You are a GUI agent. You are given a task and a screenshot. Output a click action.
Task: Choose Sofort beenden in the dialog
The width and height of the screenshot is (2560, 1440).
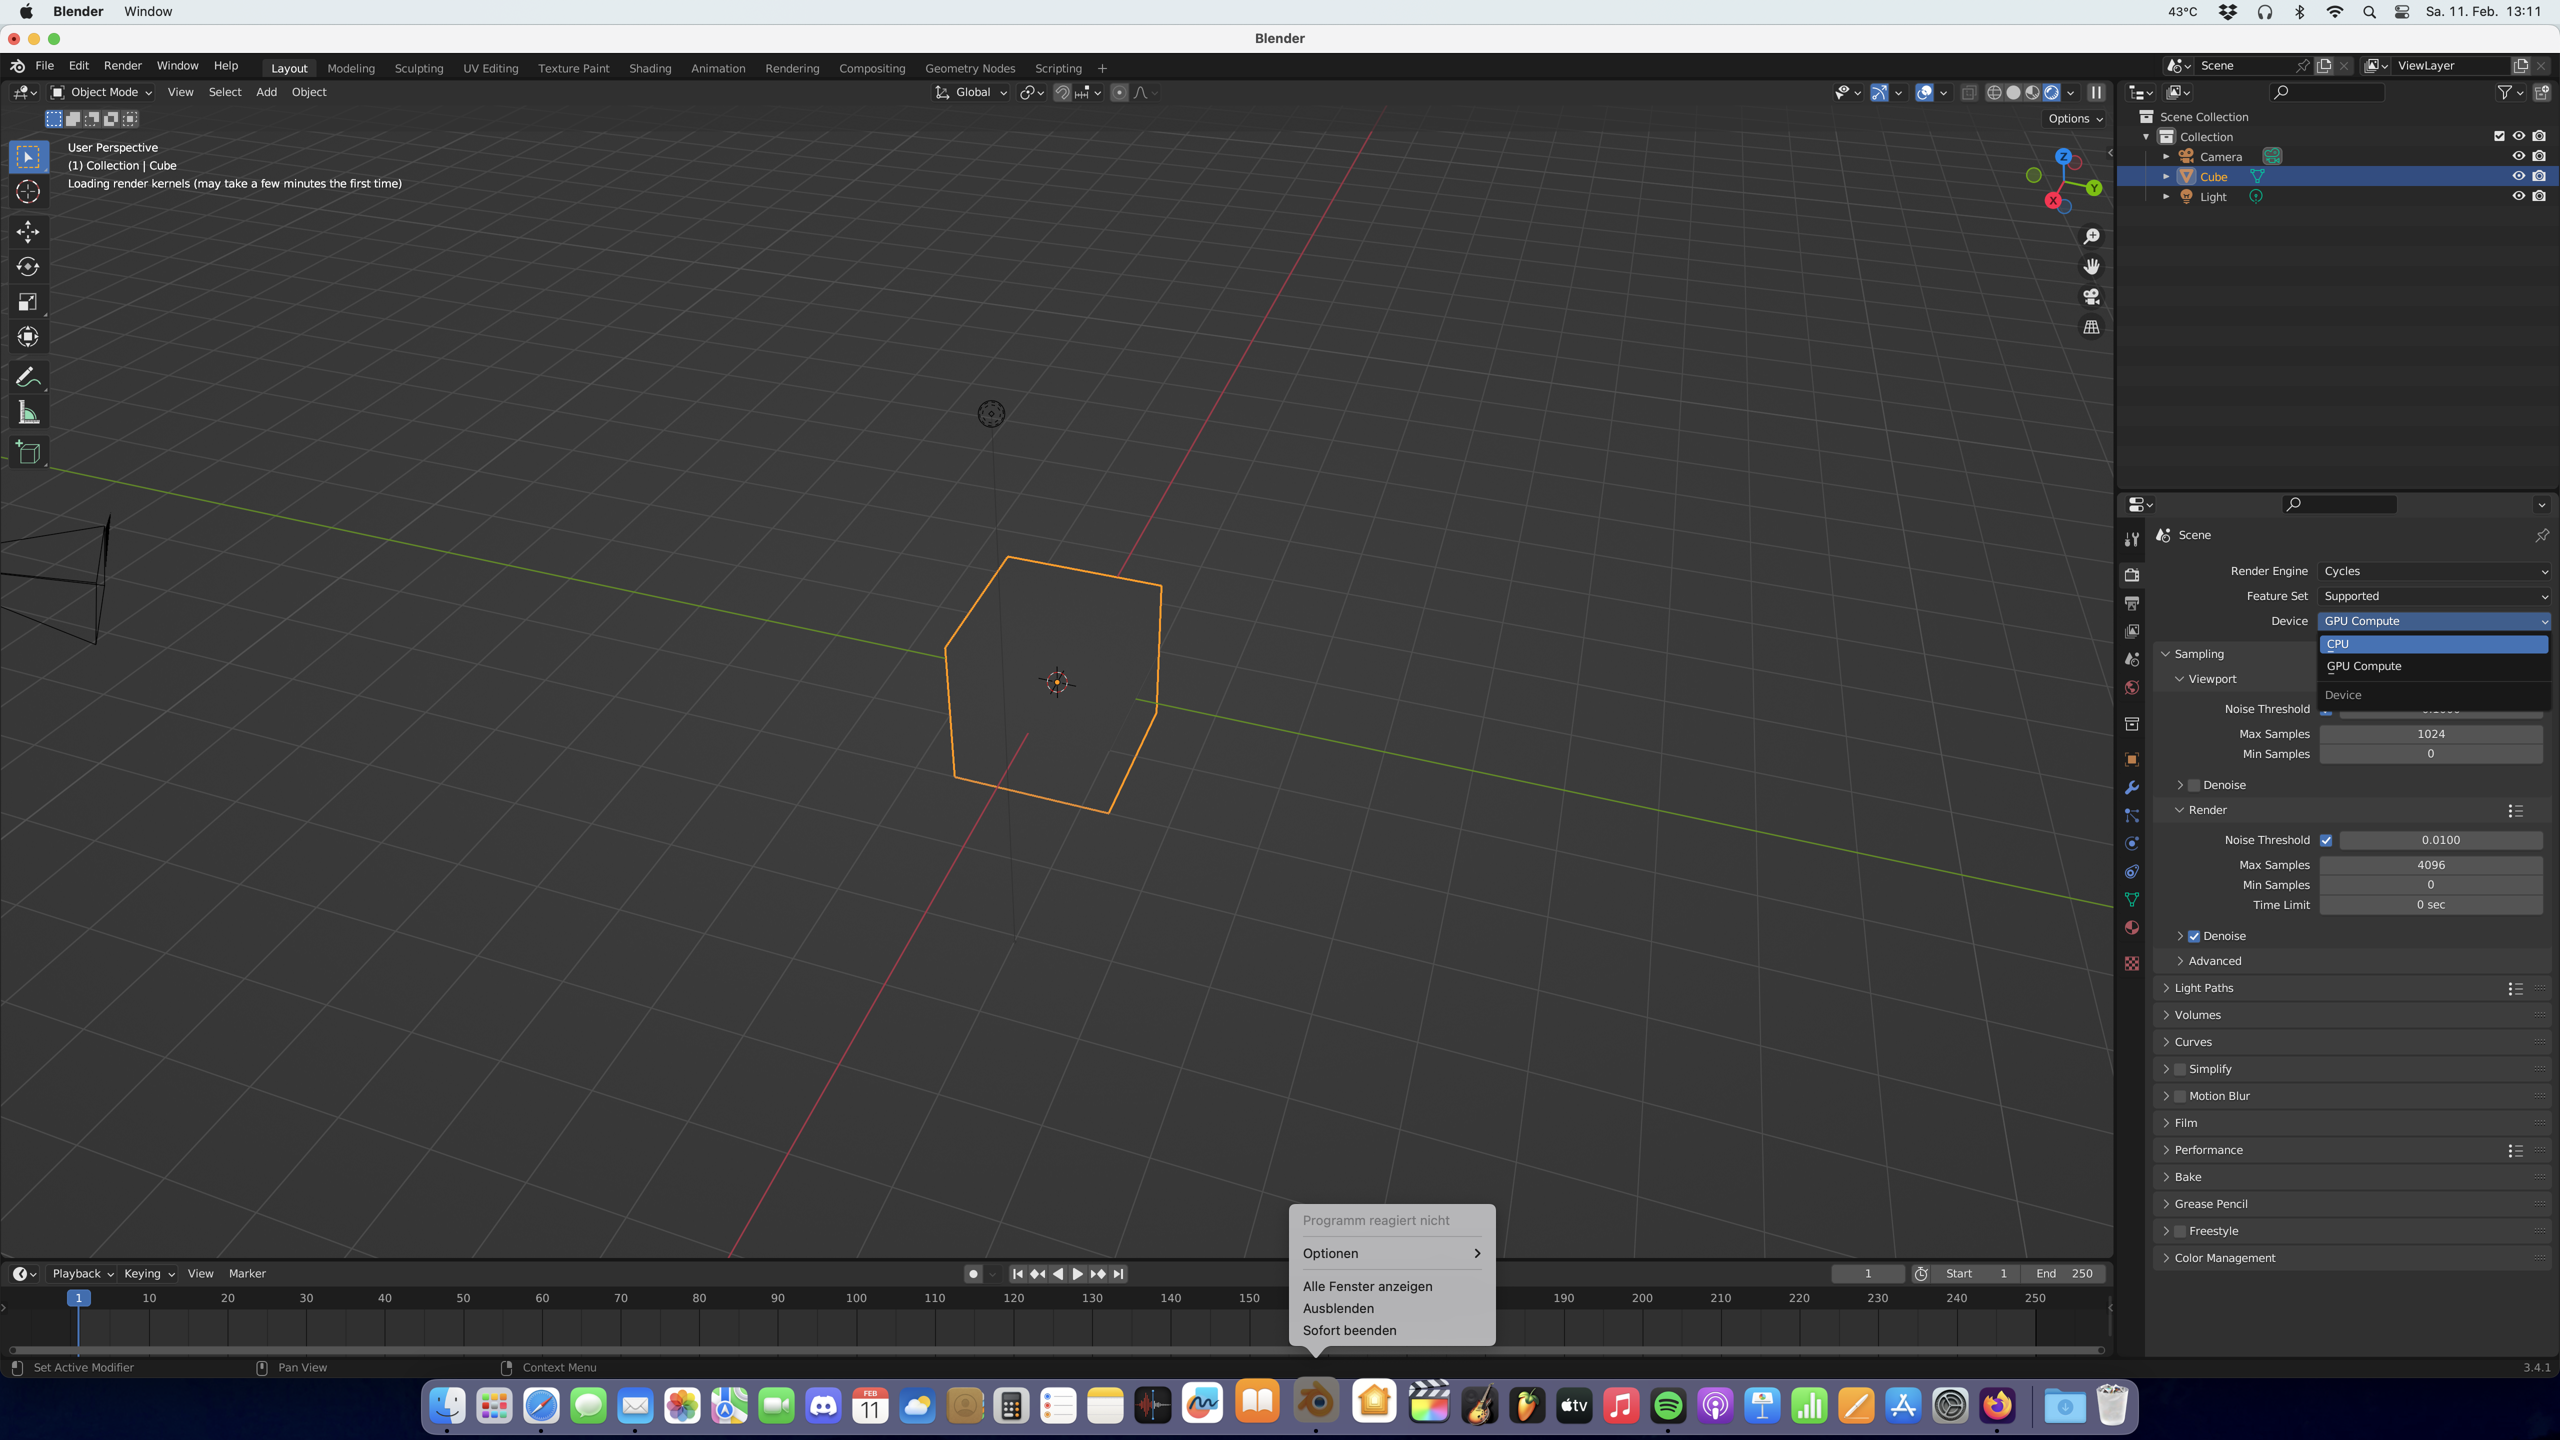point(1349,1330)
